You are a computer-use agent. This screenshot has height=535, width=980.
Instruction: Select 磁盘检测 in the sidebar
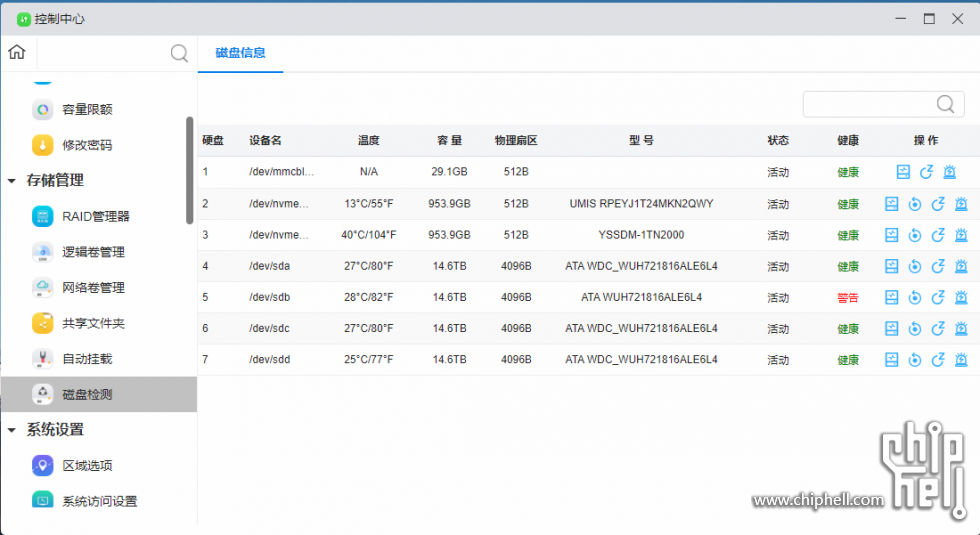pyautogui.click(x=99, y=394)
